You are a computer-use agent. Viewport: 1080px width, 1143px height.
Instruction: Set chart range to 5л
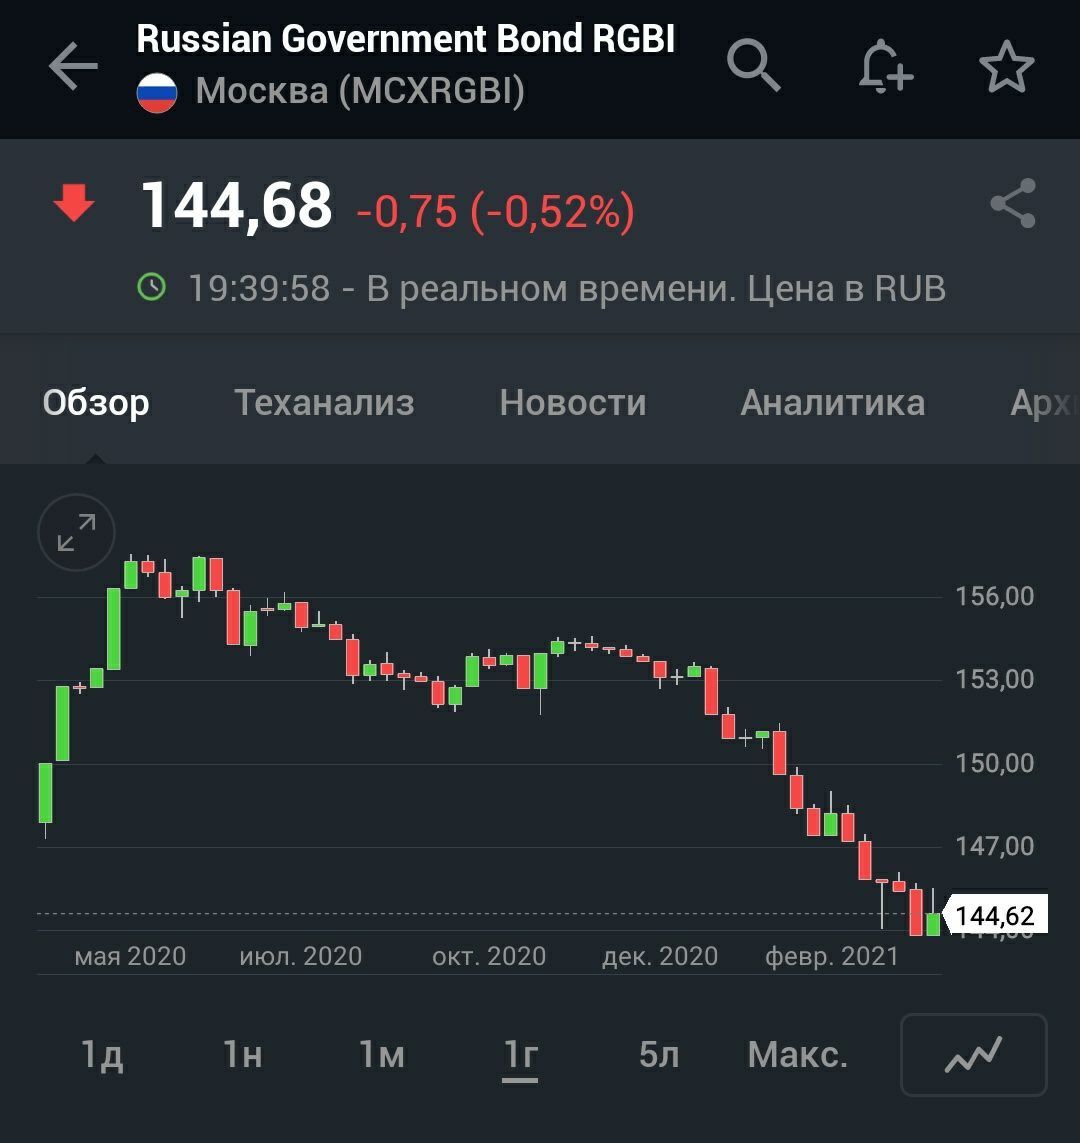click(x=659, y=1054)
